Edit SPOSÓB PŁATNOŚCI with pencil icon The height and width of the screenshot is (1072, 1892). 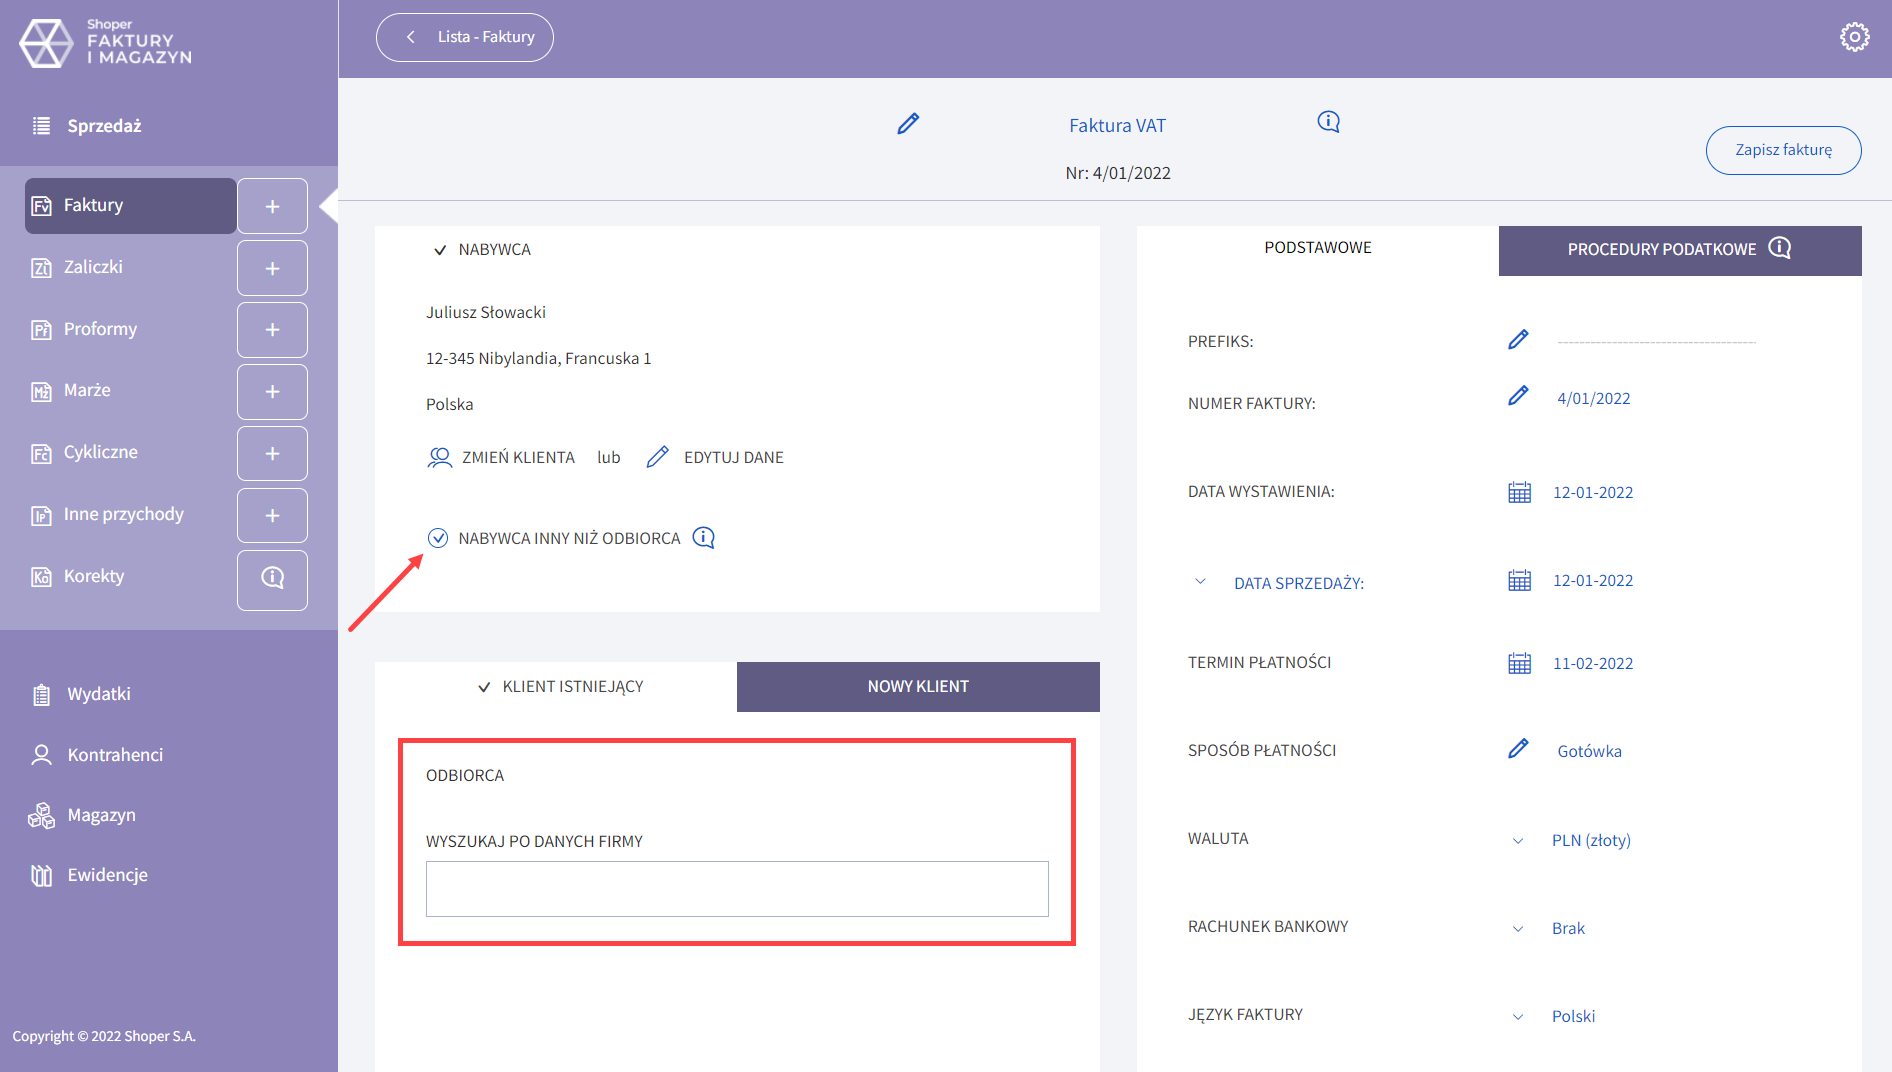(x=1518, y=749)
